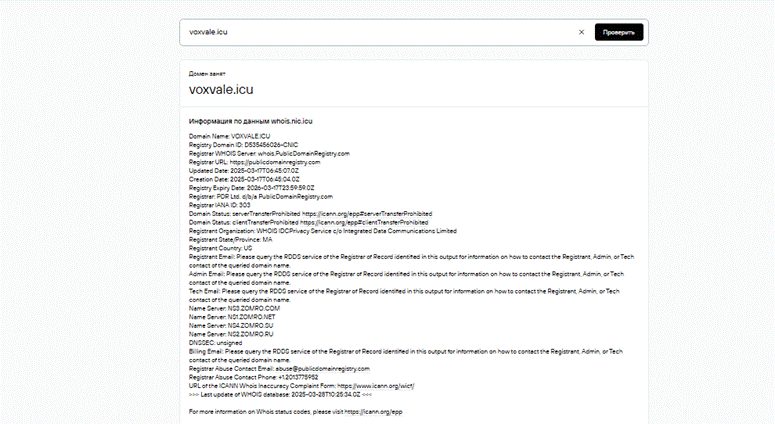Open the icann.org/epp#clientTransferProhibited link

pyautogui.click(x=364, y=222)
